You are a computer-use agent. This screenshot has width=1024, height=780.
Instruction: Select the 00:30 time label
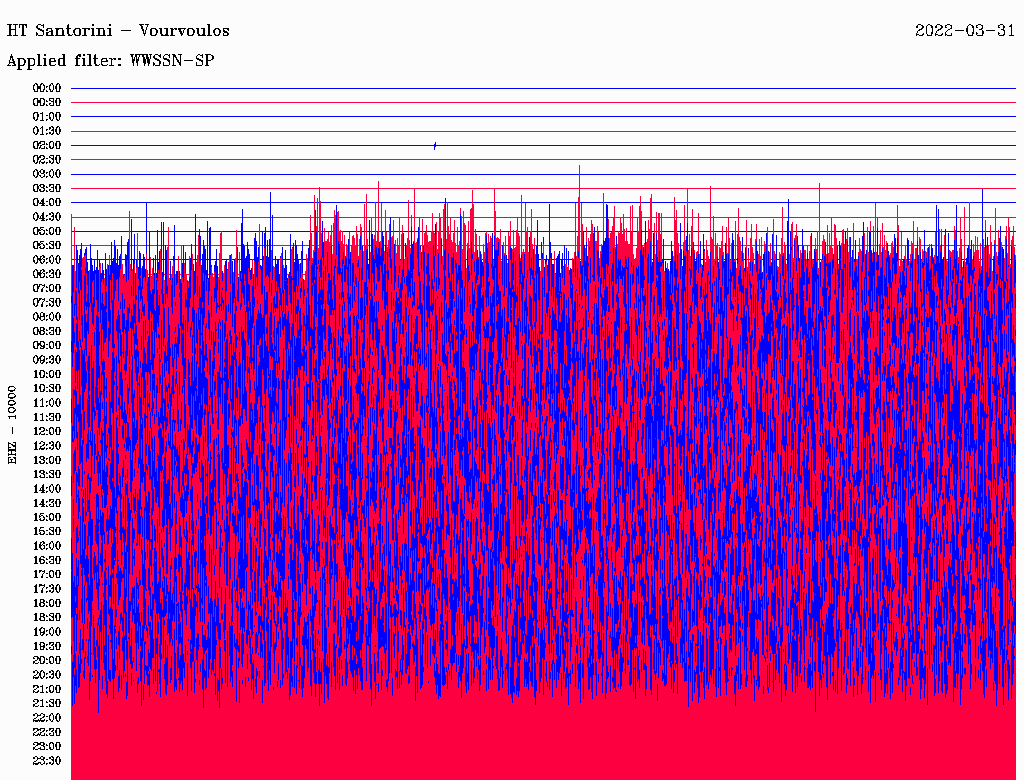point(47,102)
